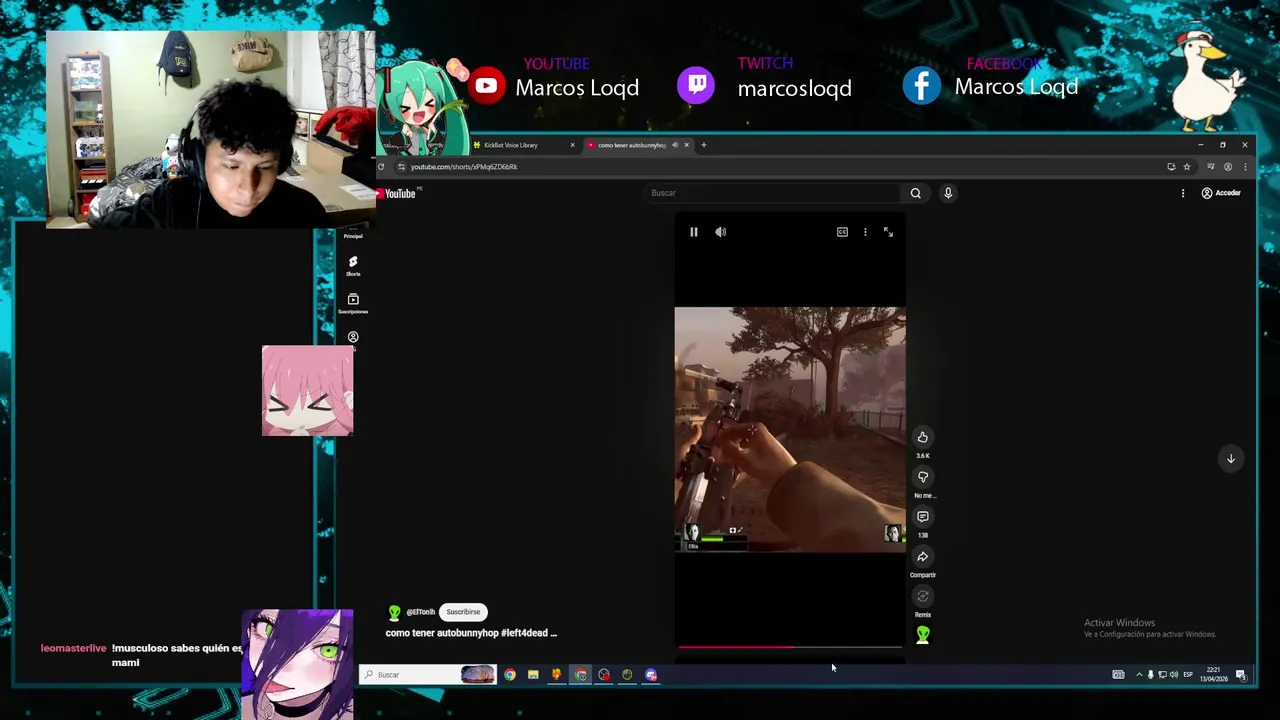This screenshot has width=1280, height=720.
Task: Pause the YouTube Short video
Action: coord(693,232)
